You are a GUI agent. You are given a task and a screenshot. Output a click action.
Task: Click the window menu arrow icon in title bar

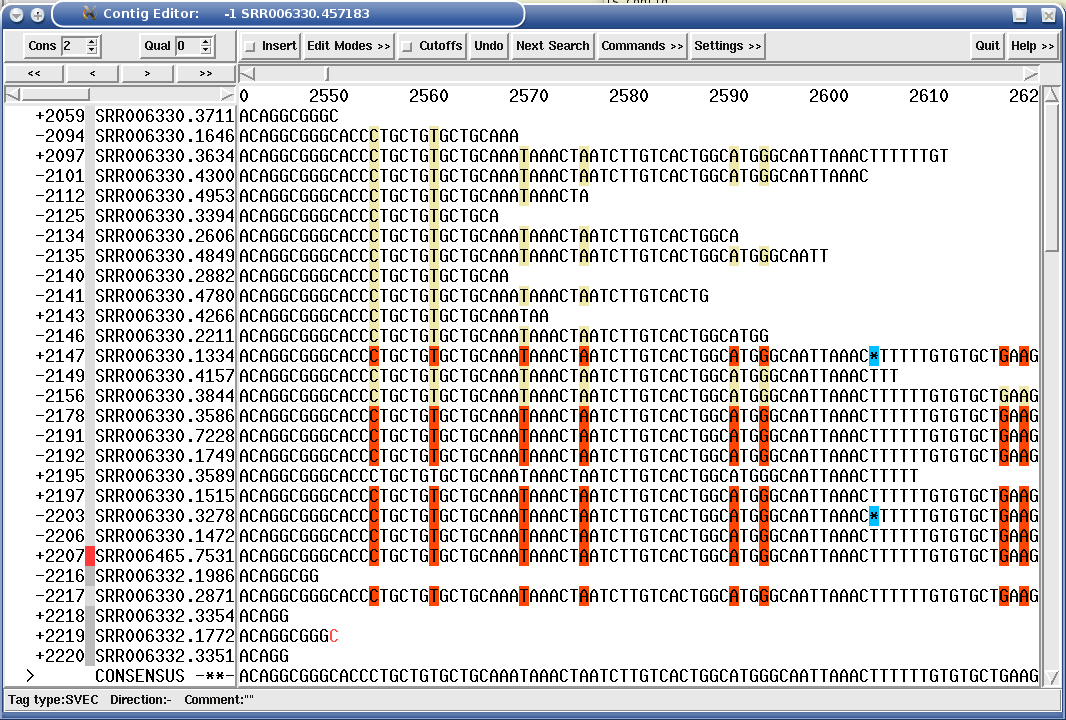[17, 14]
